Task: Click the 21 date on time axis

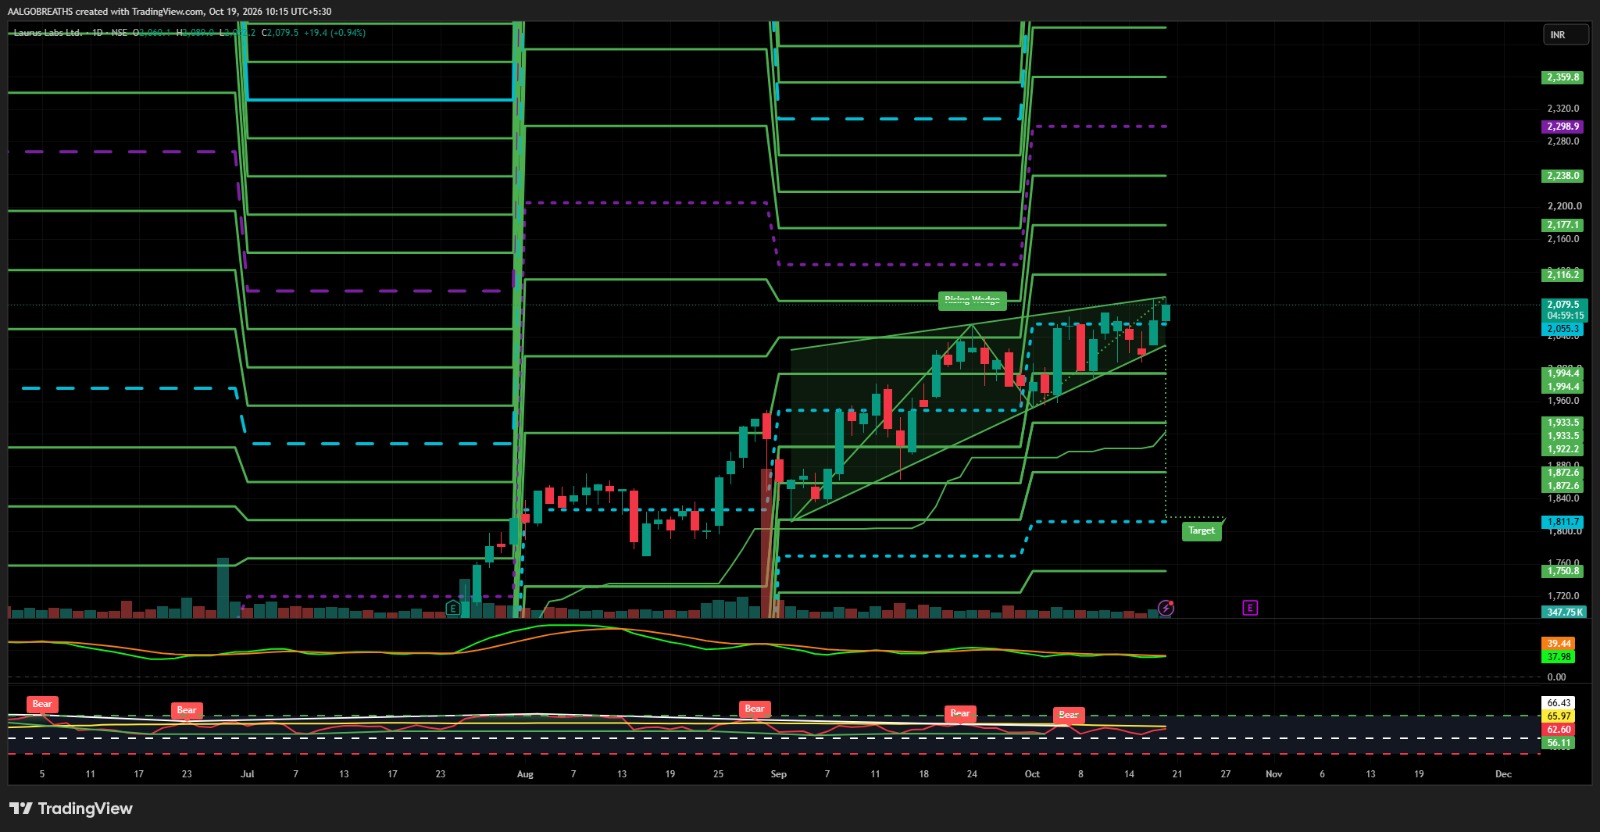Action: click(x=1177, y=774)
